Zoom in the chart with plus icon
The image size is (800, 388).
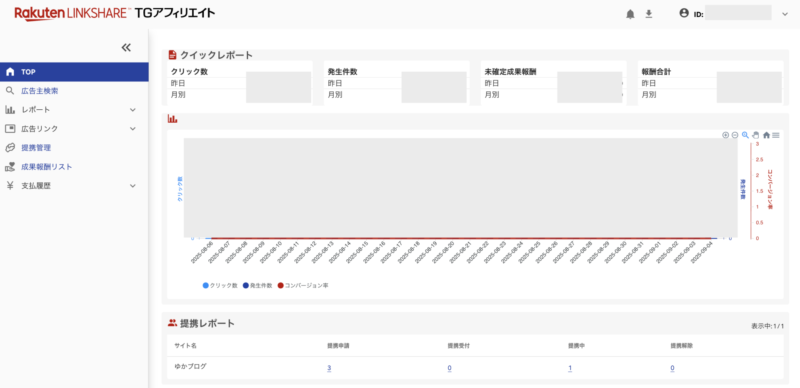tap(726, 135)
